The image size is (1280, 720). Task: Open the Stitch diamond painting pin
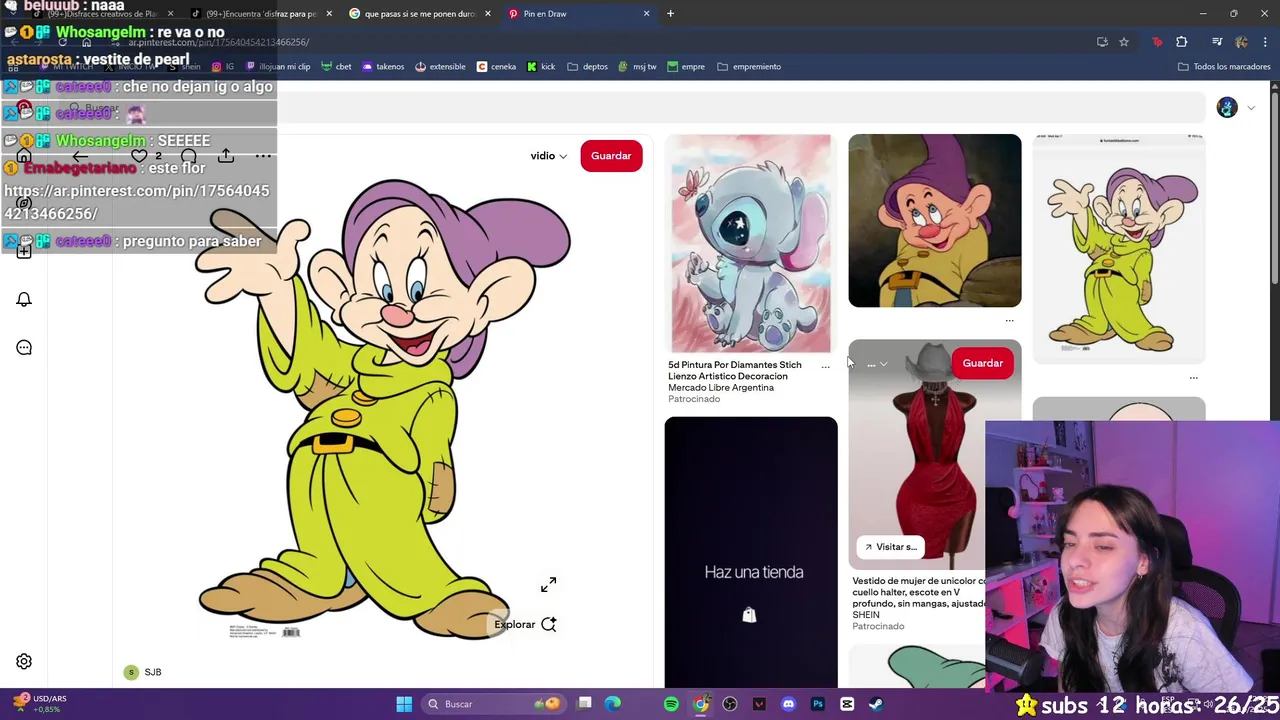(751, 244)
